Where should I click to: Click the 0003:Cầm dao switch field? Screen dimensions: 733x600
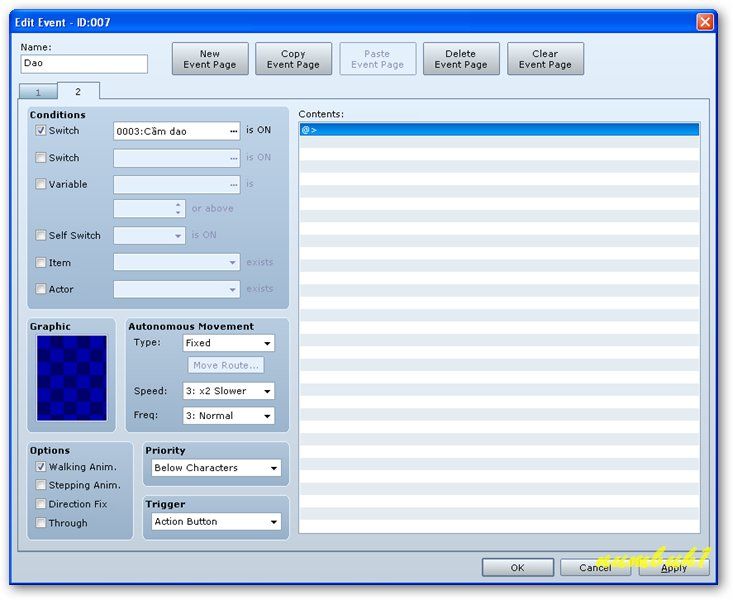(x=177, y=131)
